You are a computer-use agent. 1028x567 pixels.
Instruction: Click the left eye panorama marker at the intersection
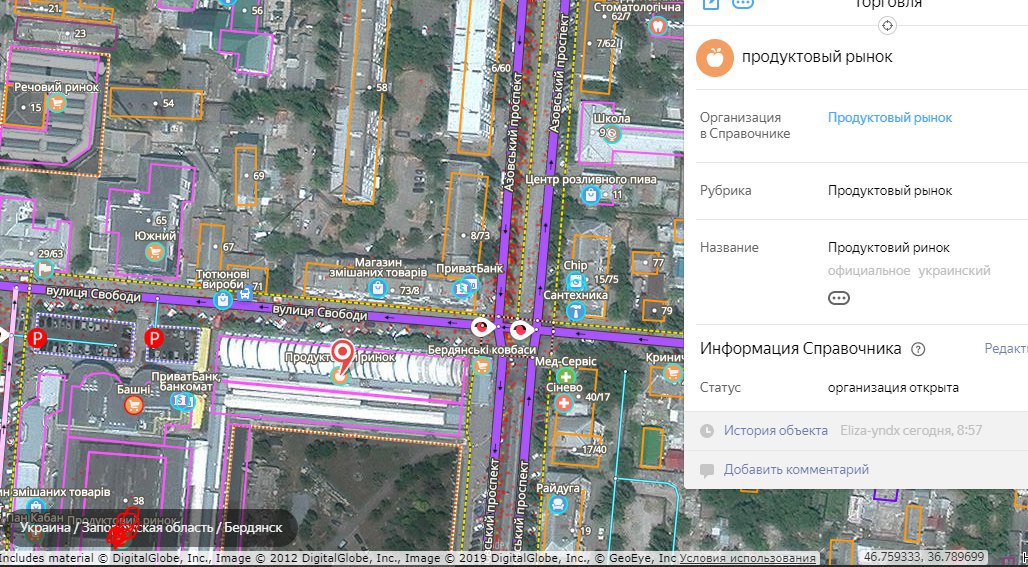coord(482,327)
